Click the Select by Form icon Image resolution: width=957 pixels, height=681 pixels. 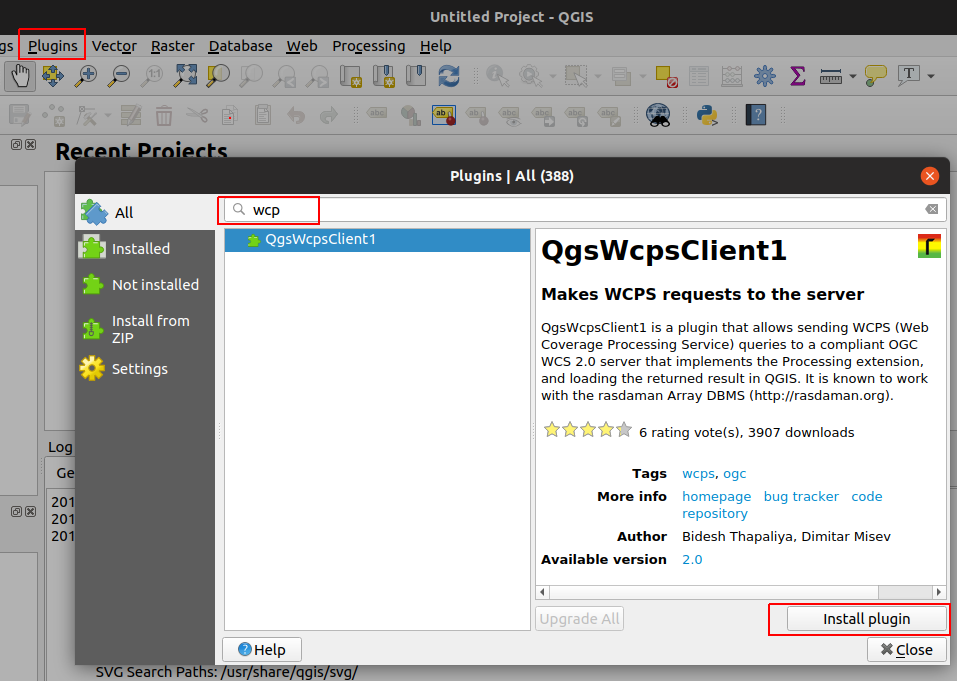coord(621,76)
